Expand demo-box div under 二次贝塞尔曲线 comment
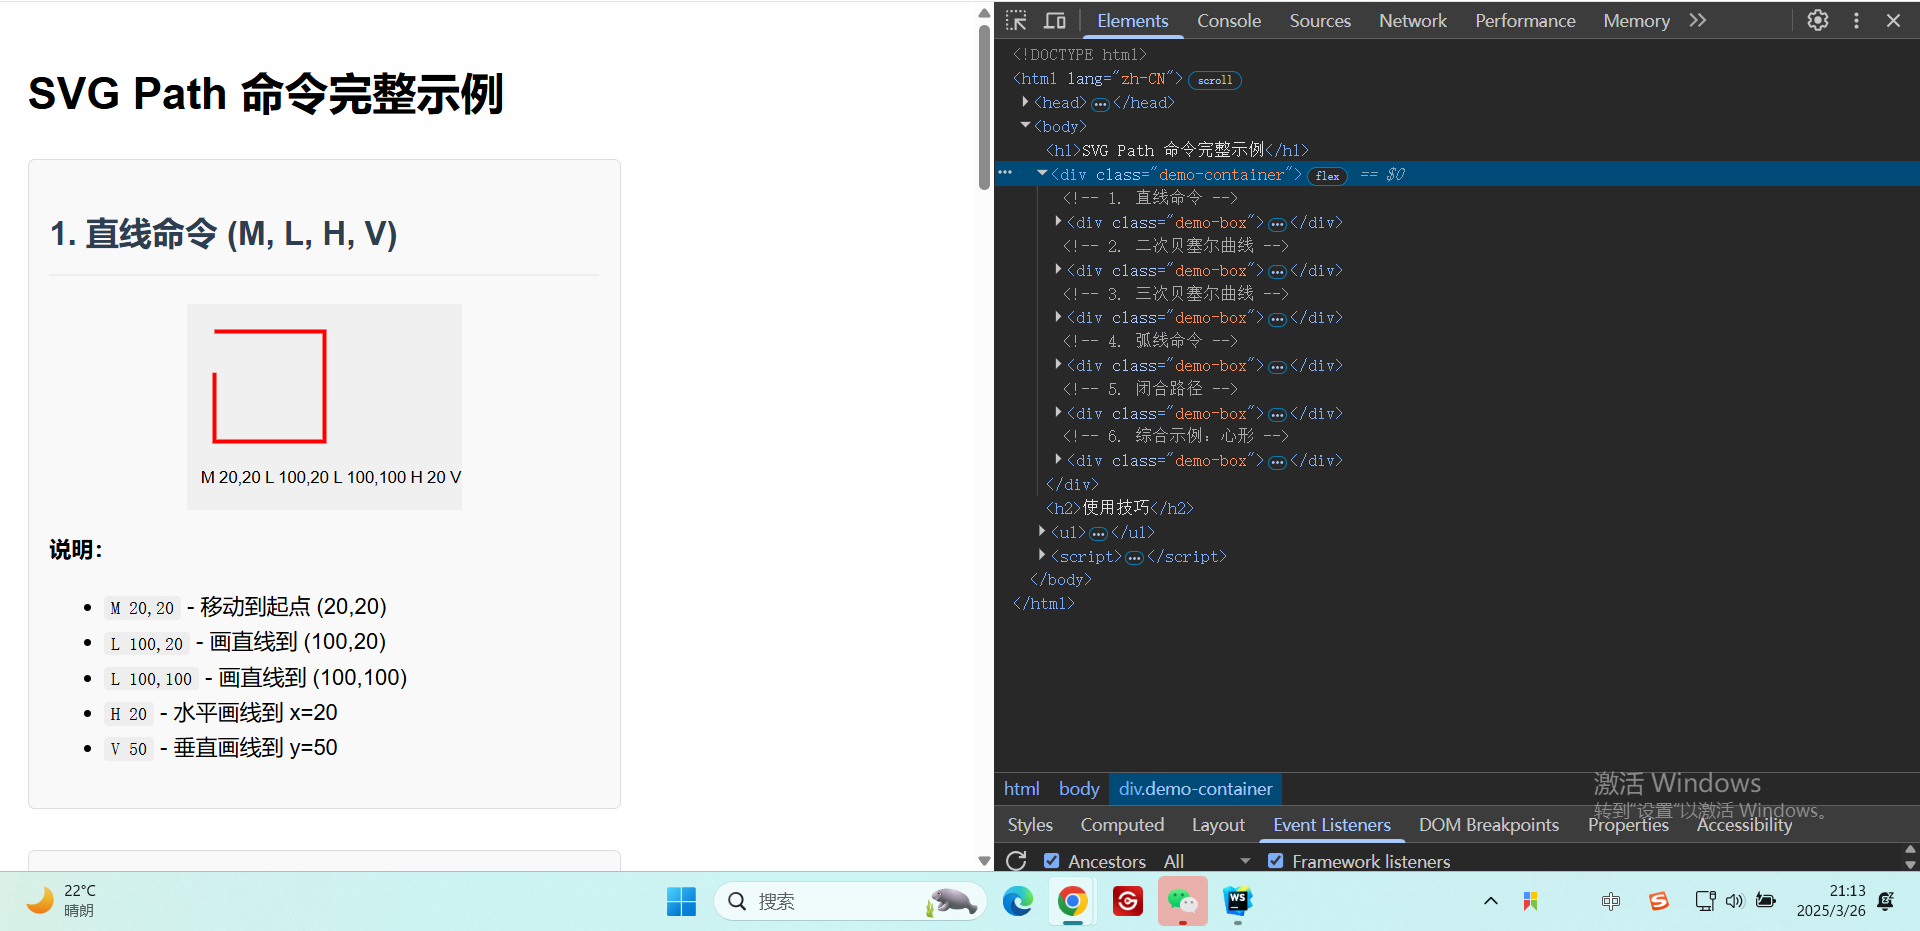The width and height of the screenshot is (1920, 931). [1058, 270]
